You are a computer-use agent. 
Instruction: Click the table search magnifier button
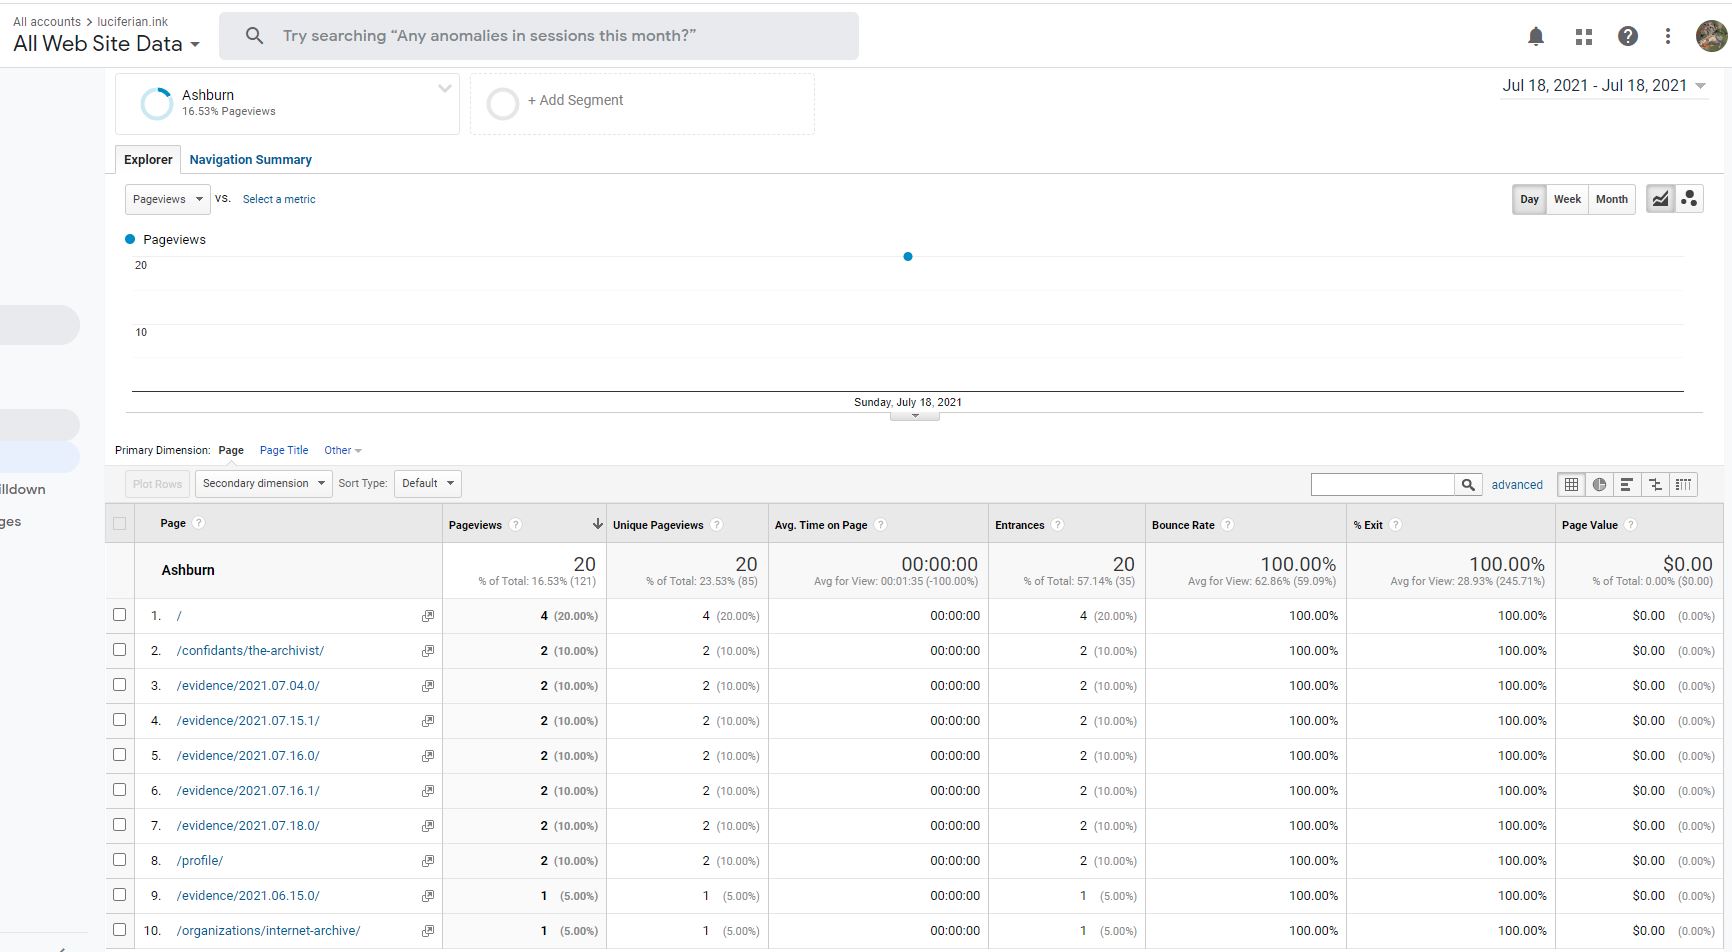point(1467,485)
